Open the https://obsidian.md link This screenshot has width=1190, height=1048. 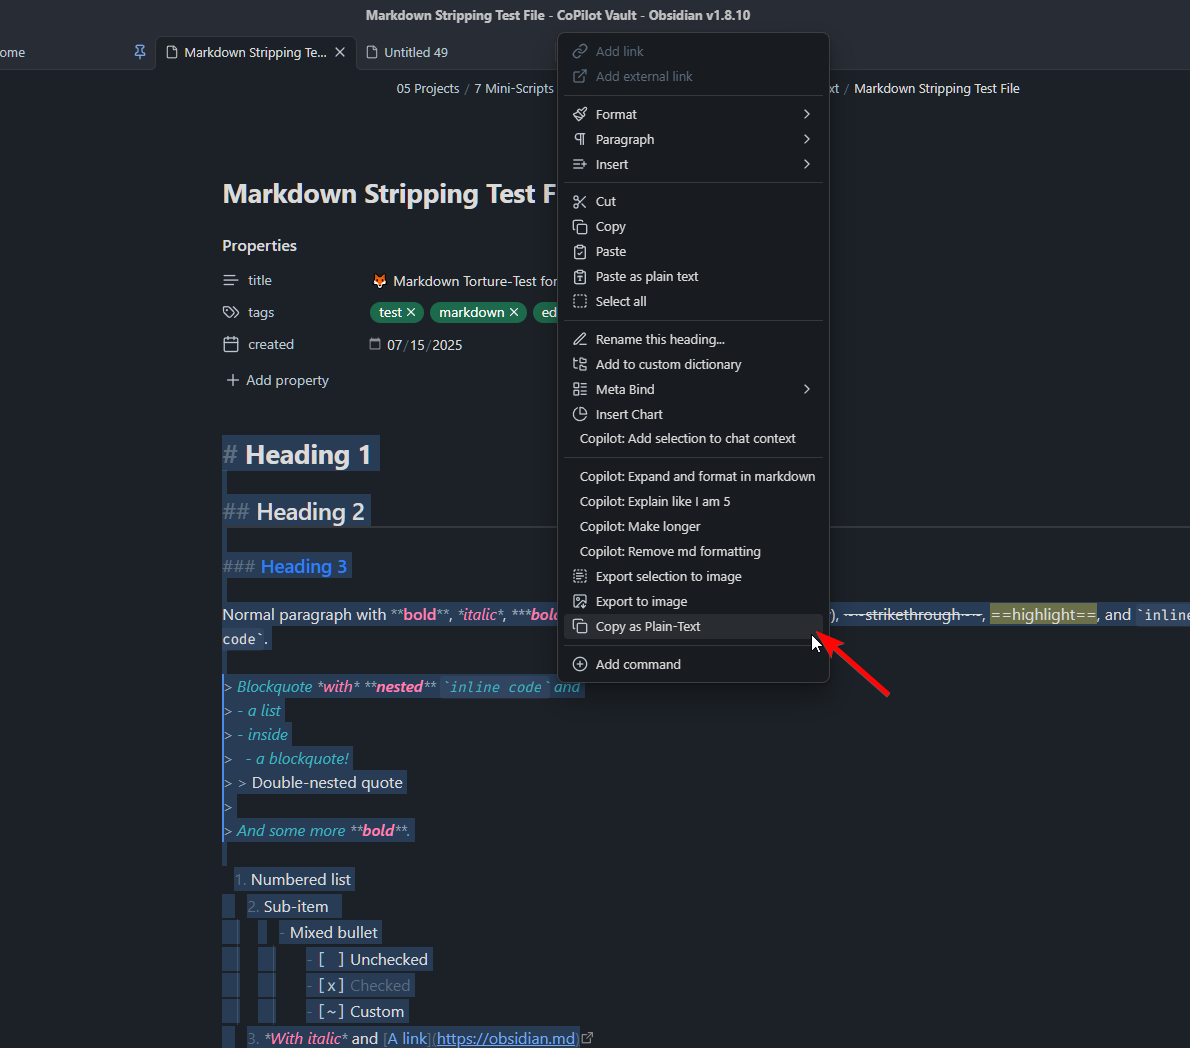pos(505,1038)
